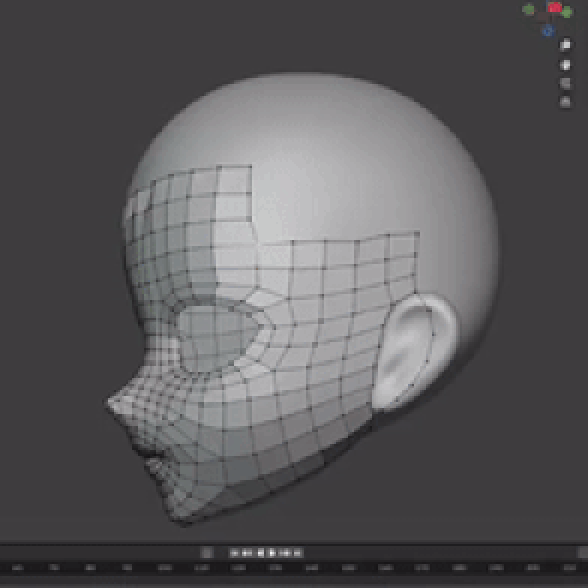Click the leftmost frame number on timeline ruler
The height and width of the screenshot is (588, 588).
pos(17,567)
